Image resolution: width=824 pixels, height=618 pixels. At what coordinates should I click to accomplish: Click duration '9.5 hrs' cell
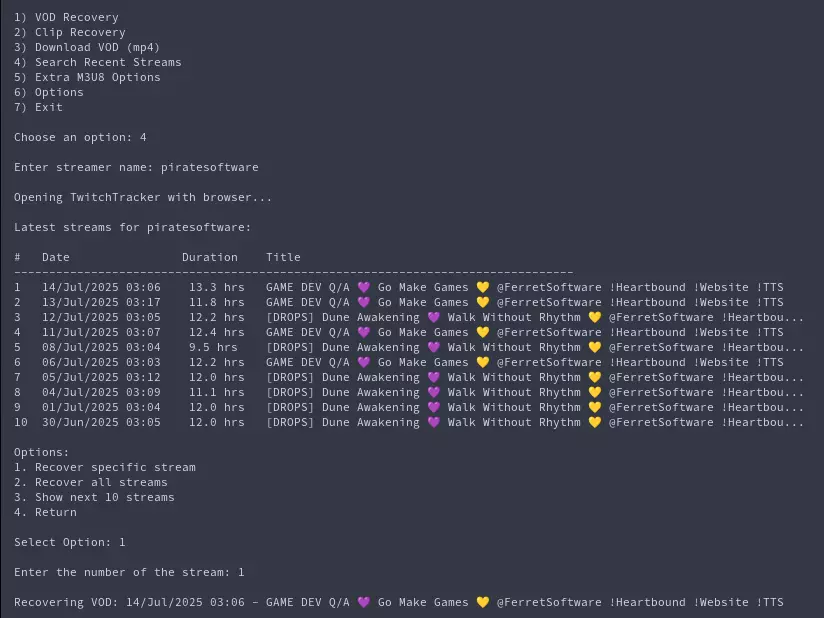pos(213,347)
